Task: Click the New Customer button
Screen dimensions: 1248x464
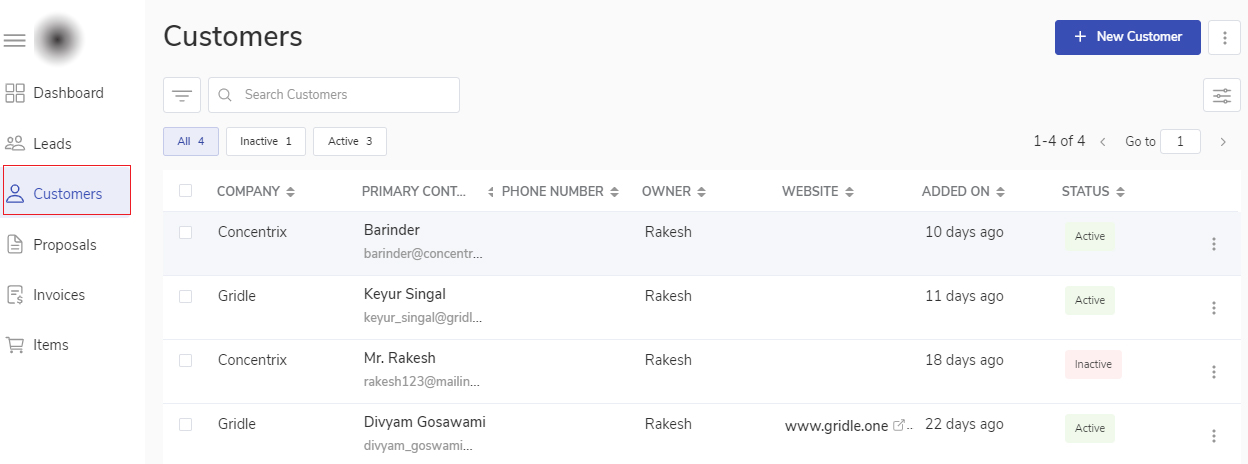Action: click(1127, 37)
